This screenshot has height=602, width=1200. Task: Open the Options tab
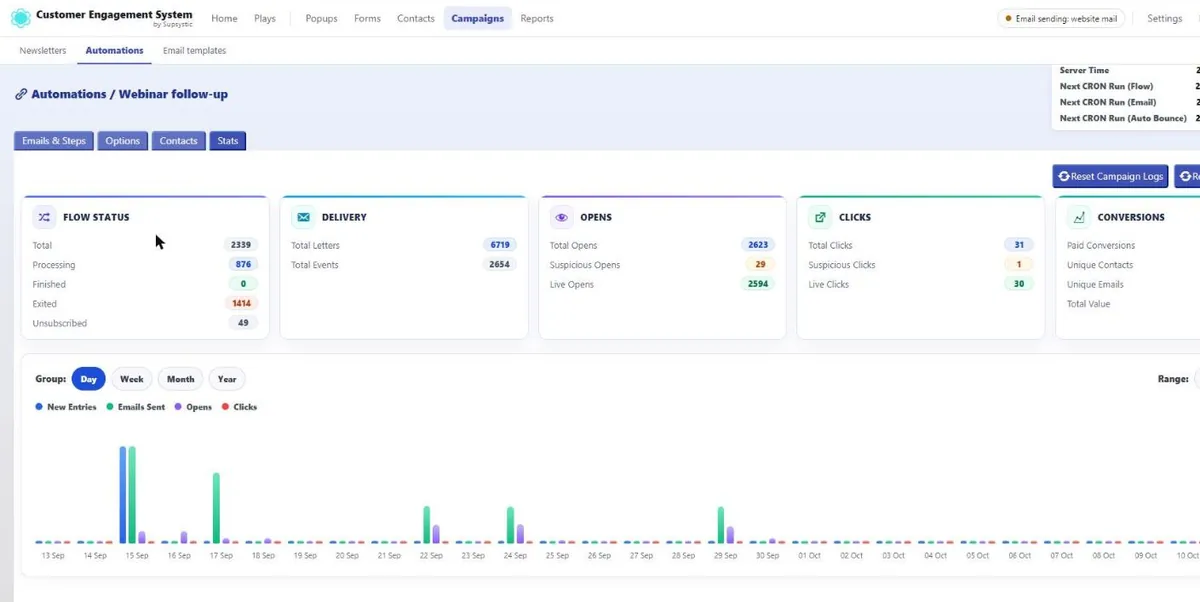coord(123,141)
